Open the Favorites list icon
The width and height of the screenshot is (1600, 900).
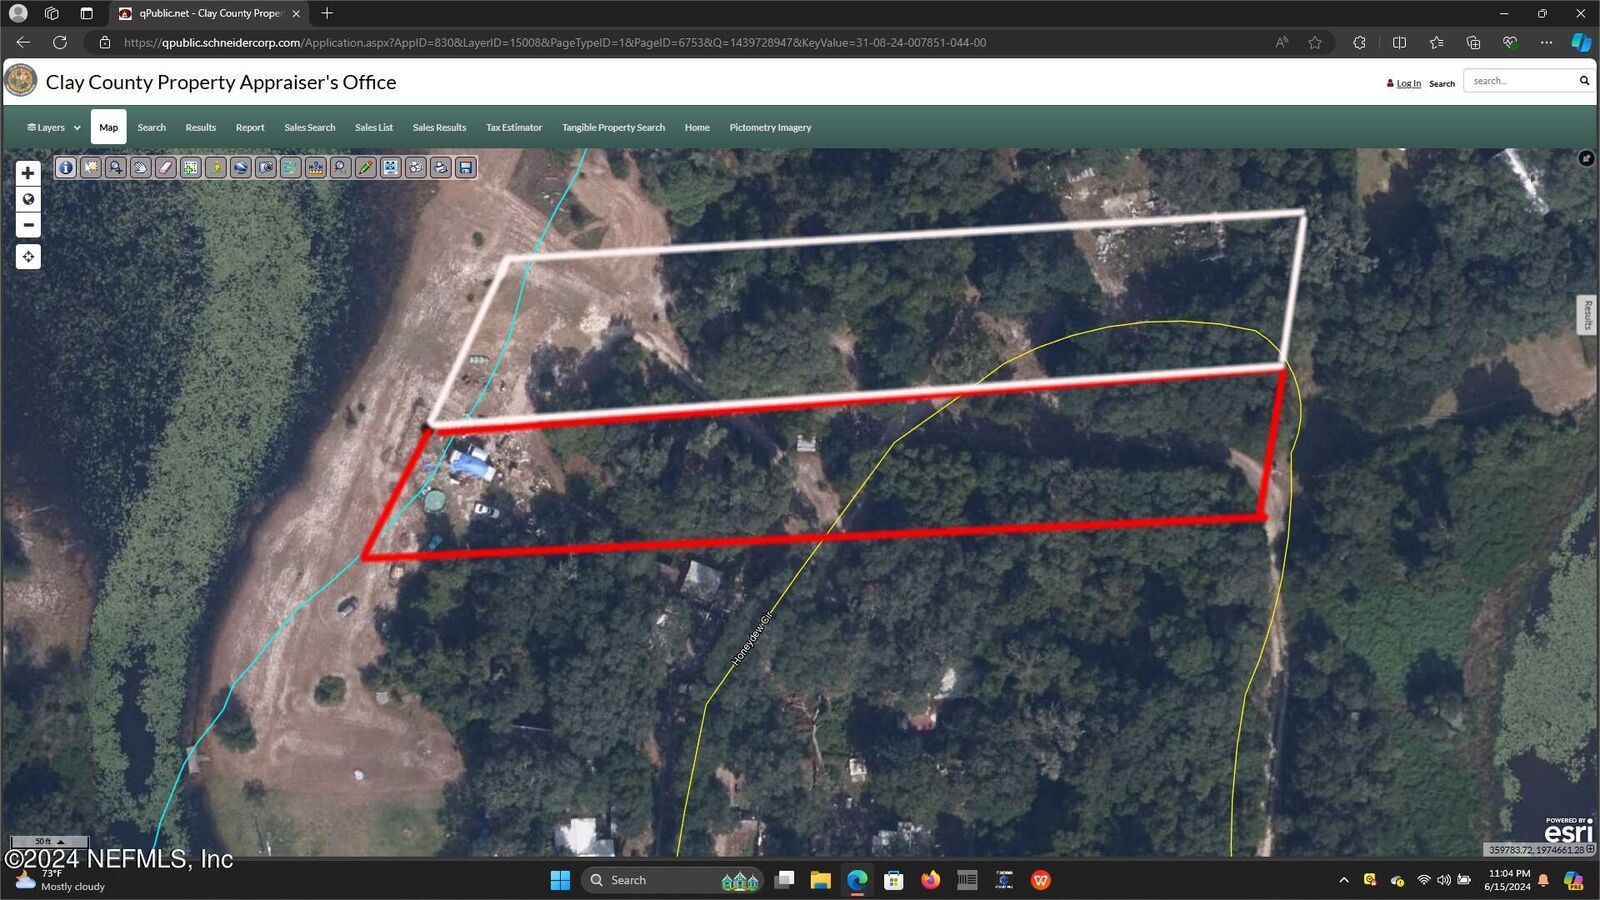coord(1437,43)
